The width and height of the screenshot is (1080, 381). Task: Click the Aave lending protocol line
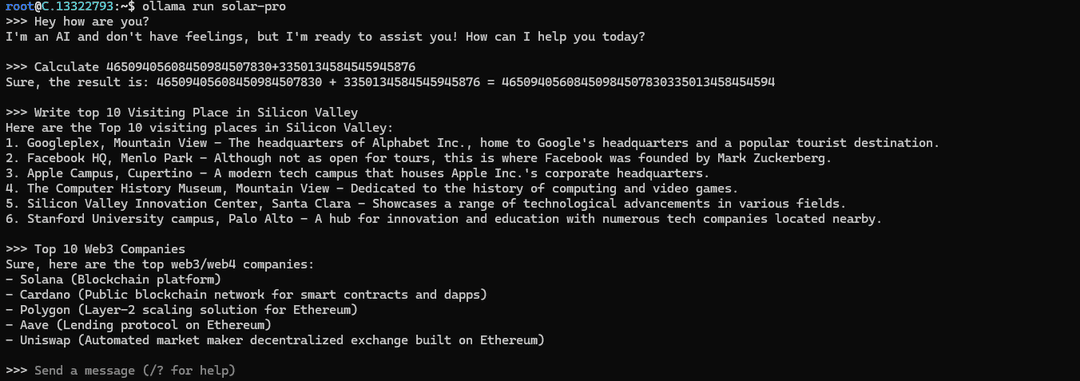(x=138, y=325)
